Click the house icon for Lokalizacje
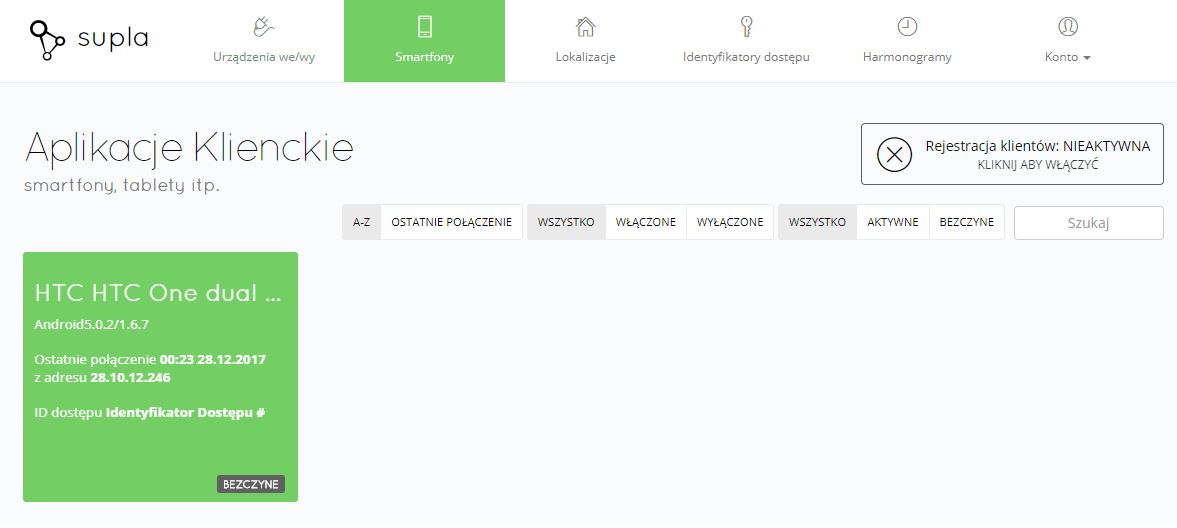Image resolution: width=1177 pixels, height=528 pixels. (585, 26)
